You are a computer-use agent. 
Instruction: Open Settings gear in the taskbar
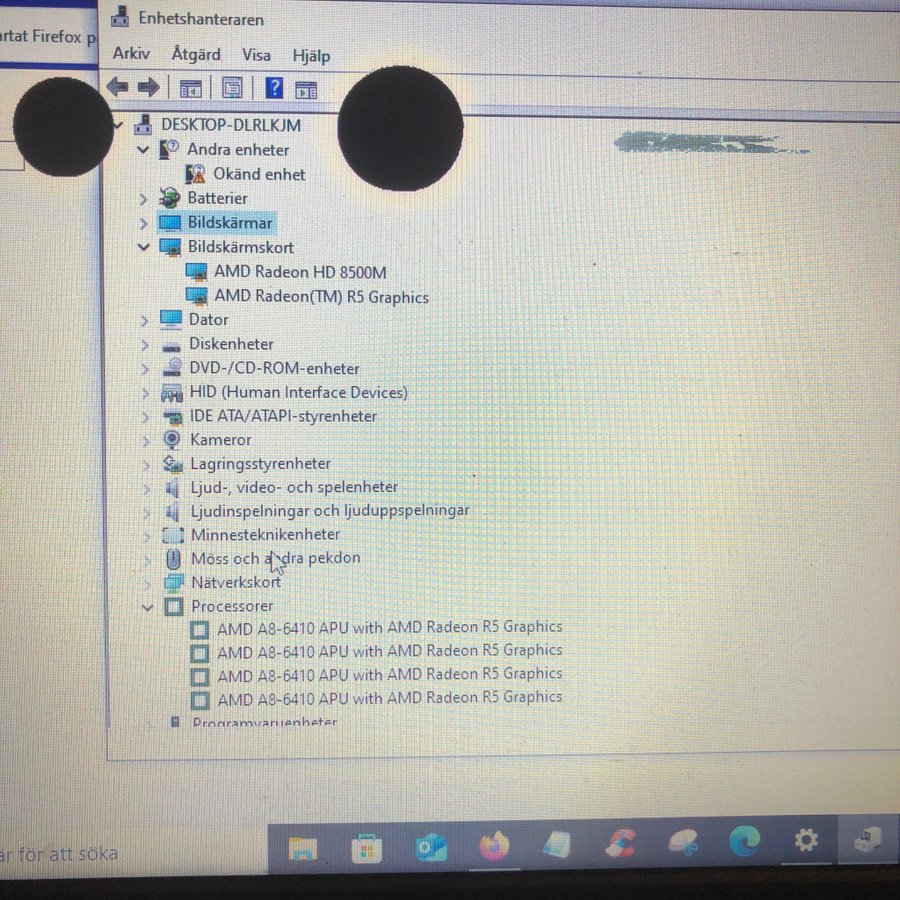point(806,840)
